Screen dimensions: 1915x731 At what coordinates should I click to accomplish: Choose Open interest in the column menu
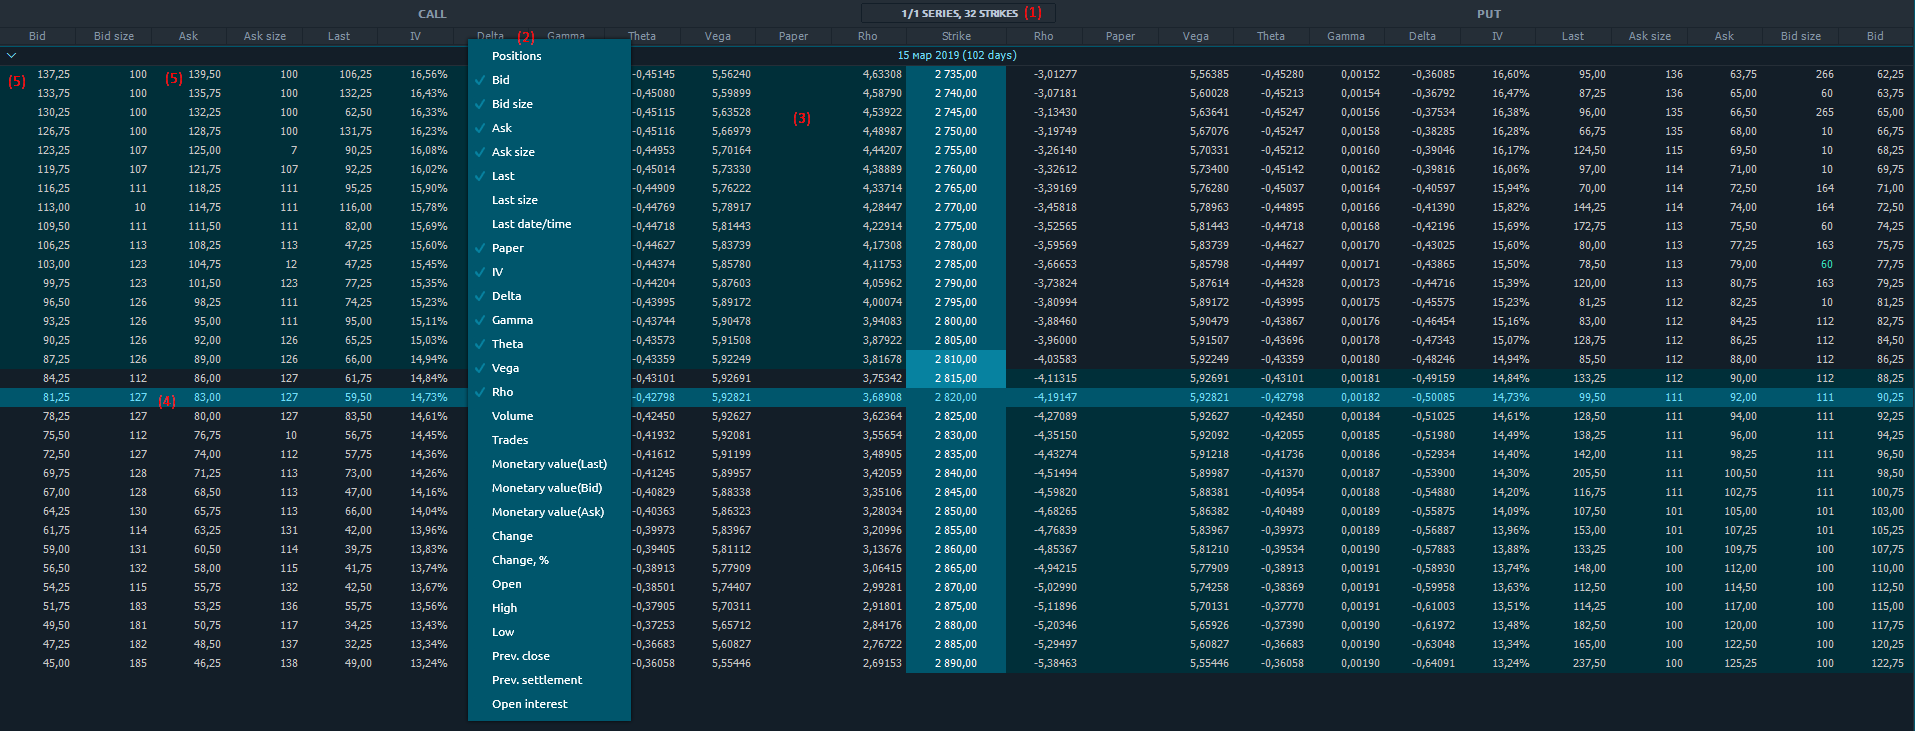tap(529, 704)
